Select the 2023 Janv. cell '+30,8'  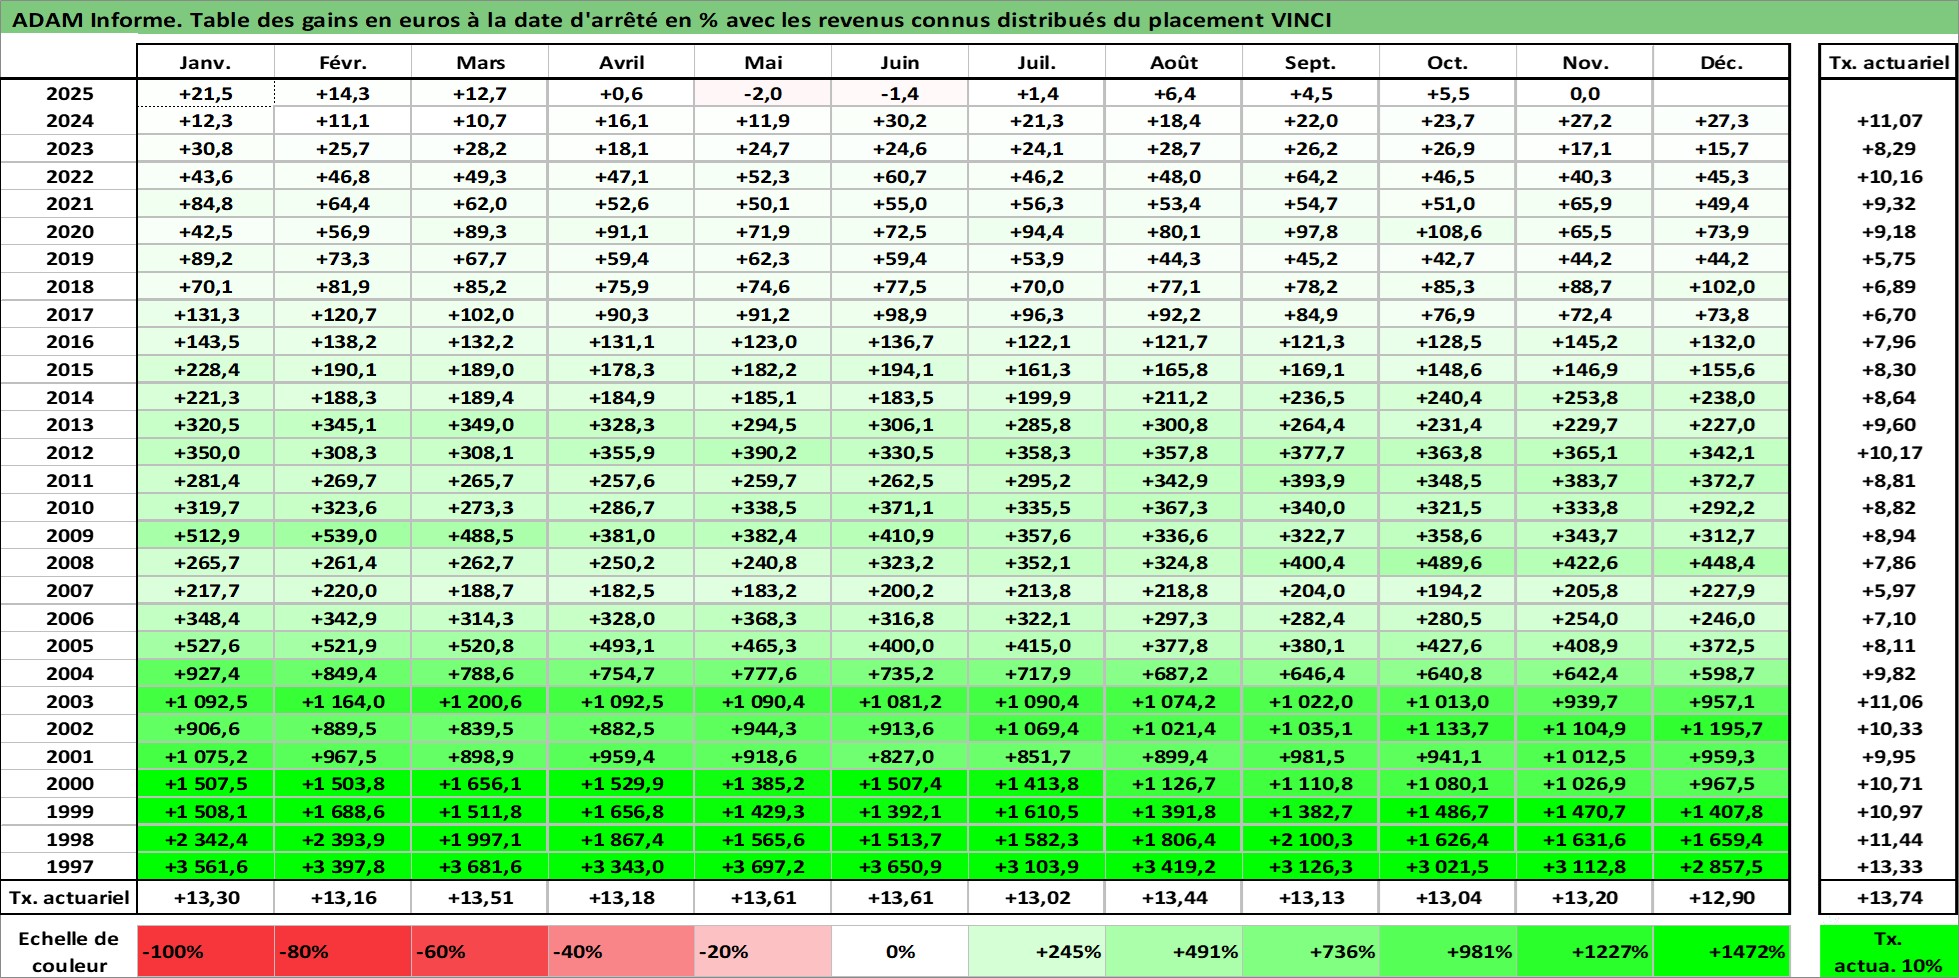pos(205,148)
